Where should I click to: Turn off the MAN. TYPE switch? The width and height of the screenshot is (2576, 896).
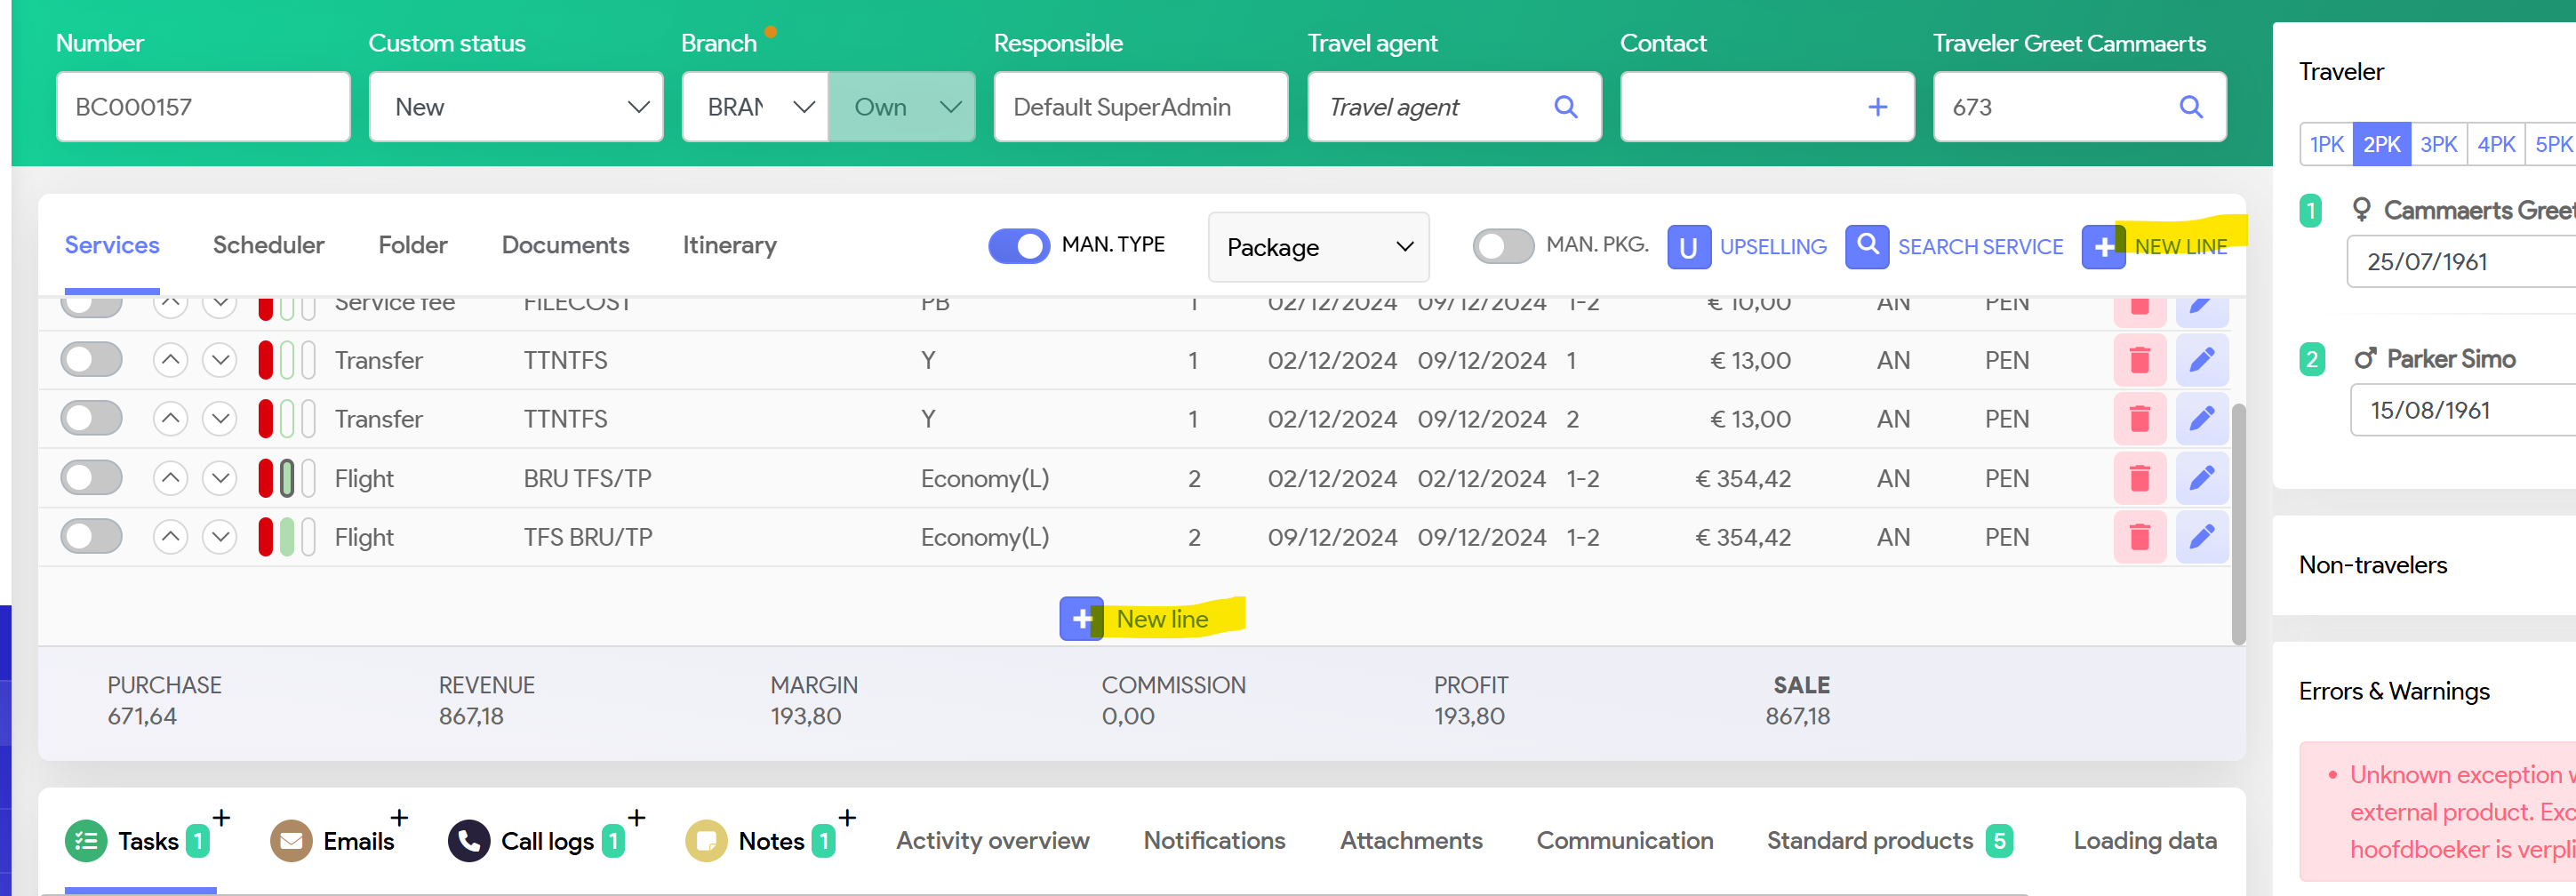click(1018, 246)
